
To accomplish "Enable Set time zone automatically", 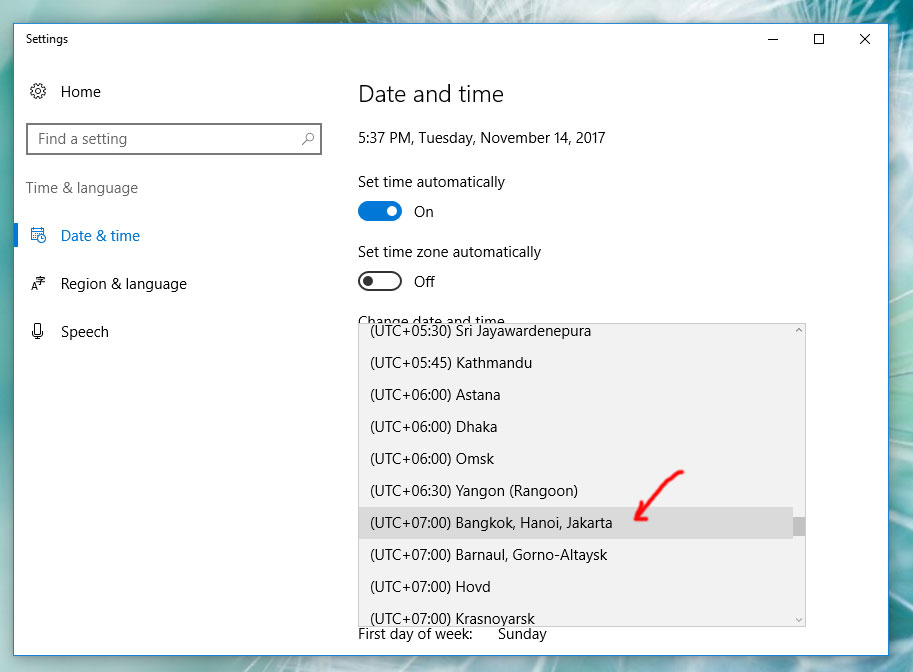I will (x=380, y=282).
